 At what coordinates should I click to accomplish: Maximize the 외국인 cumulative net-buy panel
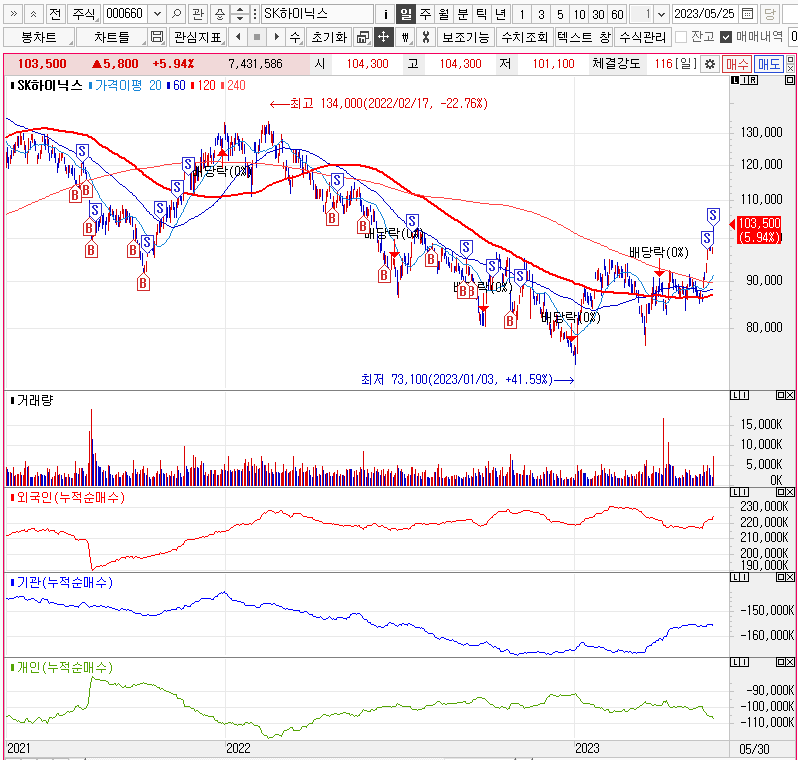tap(781, 492)
